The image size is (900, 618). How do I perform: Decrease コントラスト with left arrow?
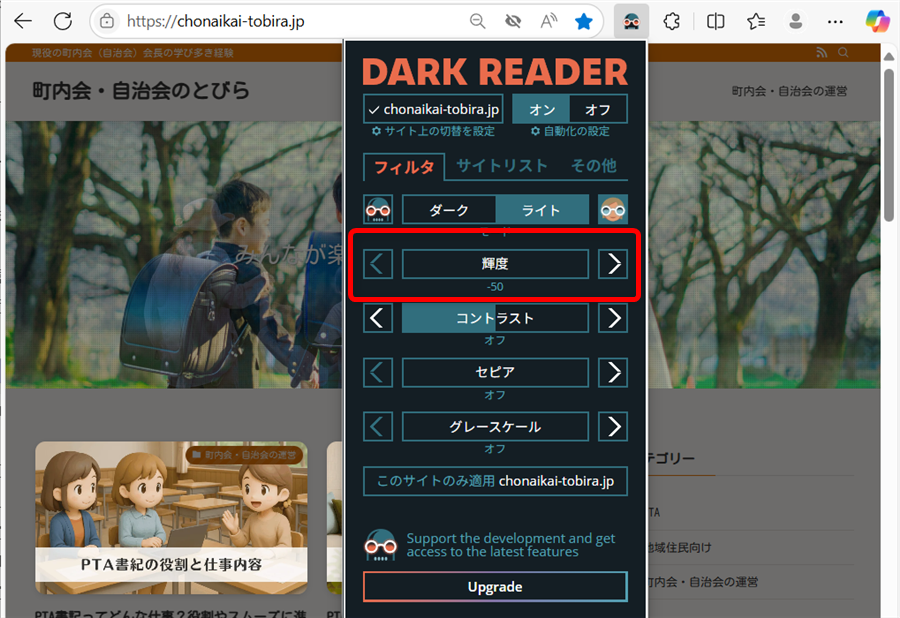point(377,319)
